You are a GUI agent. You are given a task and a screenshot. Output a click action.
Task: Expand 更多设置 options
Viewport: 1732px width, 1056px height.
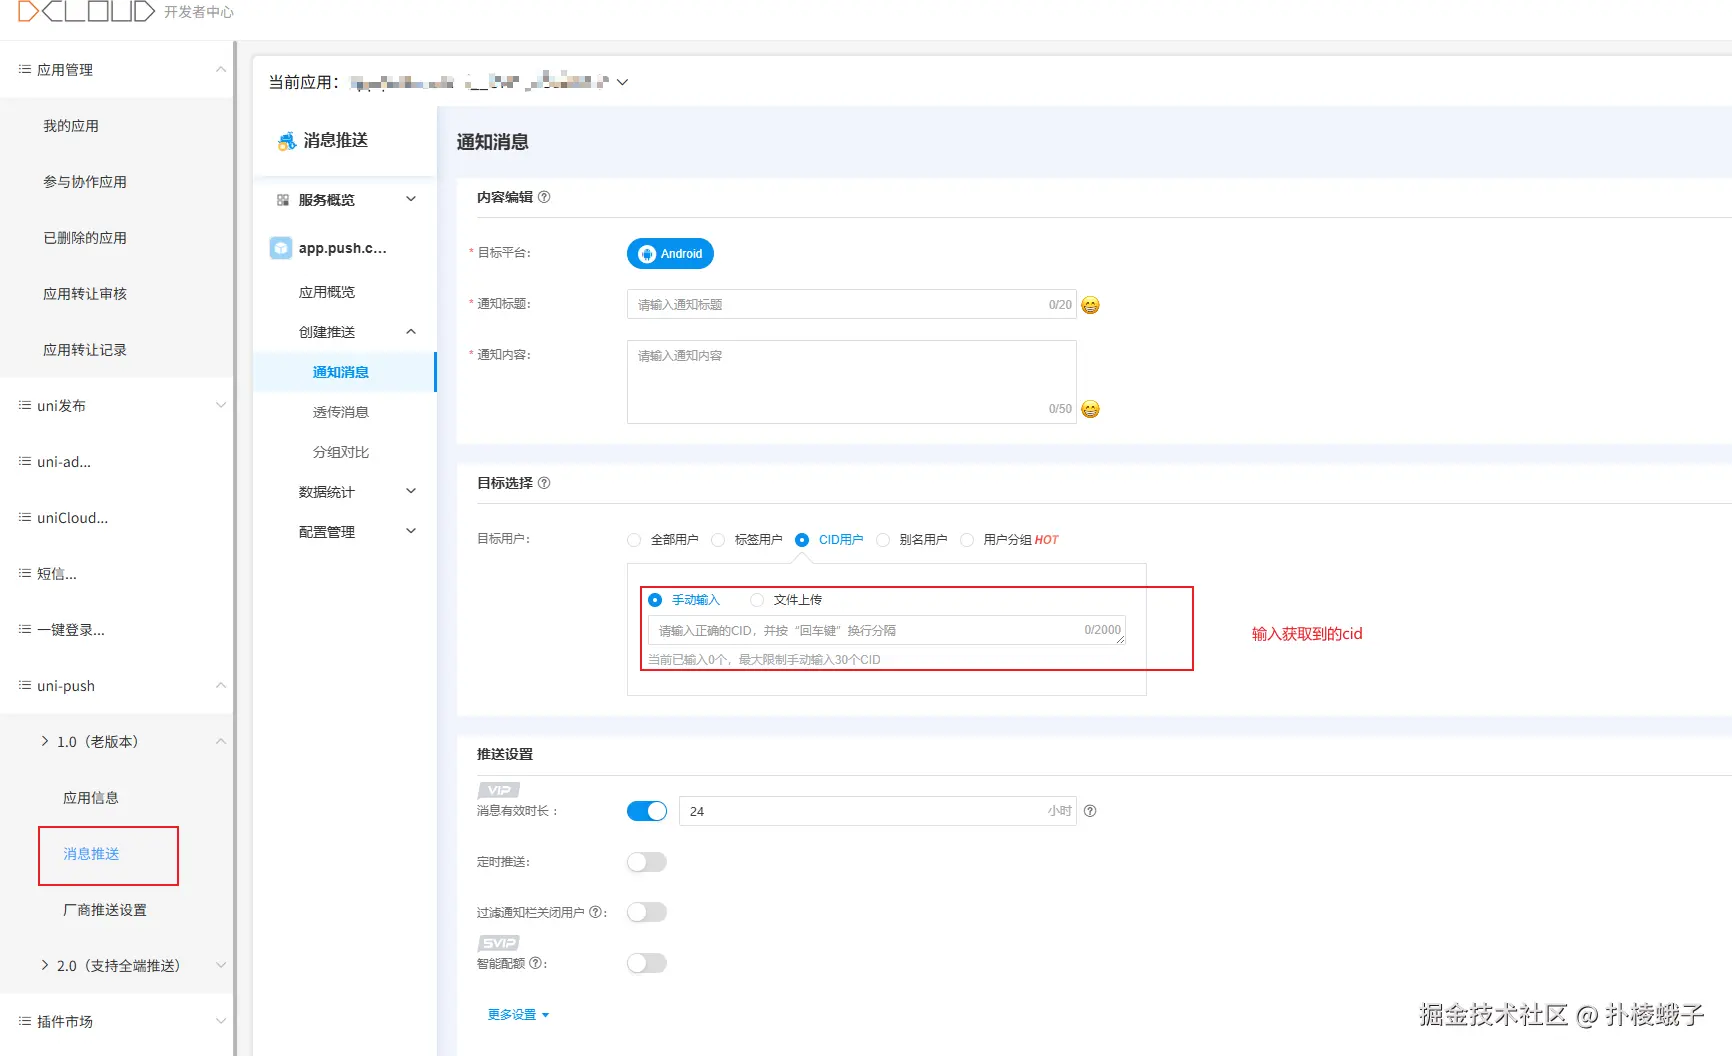pos(518,1015)
